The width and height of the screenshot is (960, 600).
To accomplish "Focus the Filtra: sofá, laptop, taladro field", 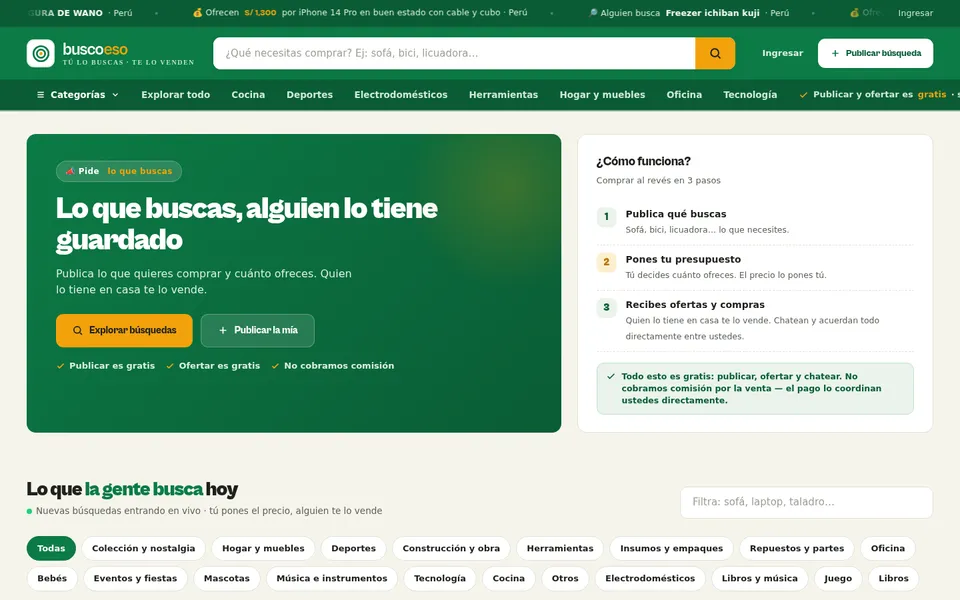I will coord(806,502).
